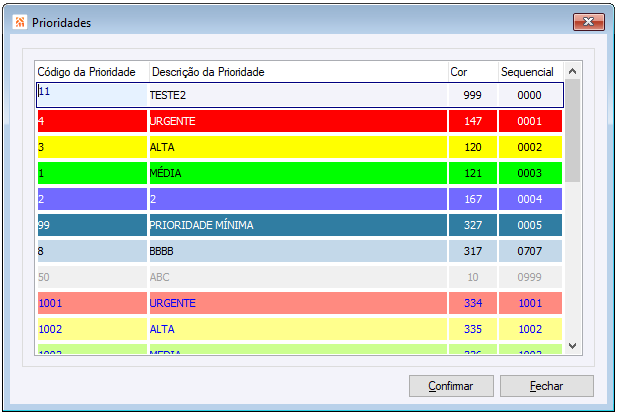Screen dimensions: 618x414
Task: Click sequence 0001 cell
Action: pyautogui.click(x=531, y=121)
